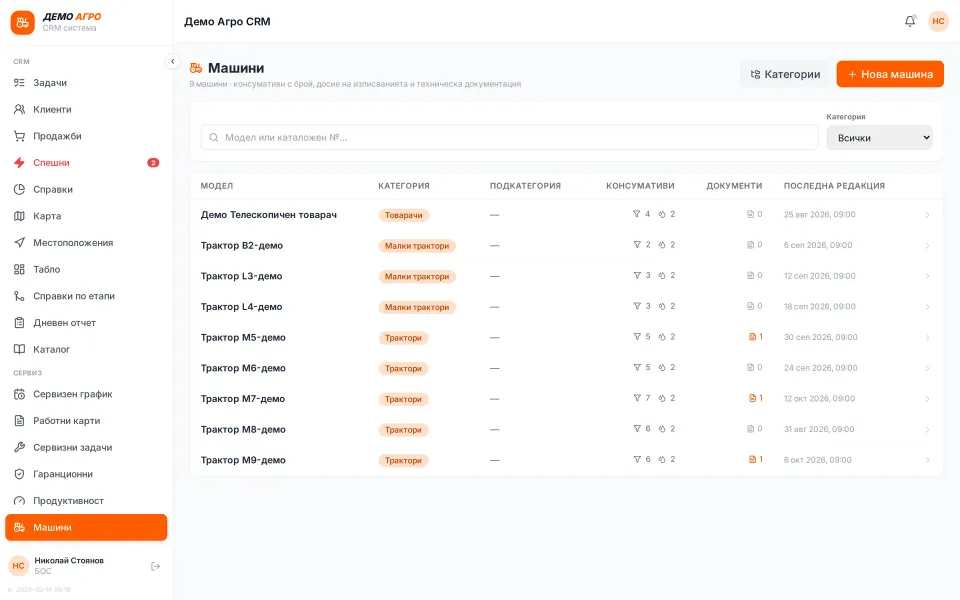Click the Каталог book icon

pos(20,349)
